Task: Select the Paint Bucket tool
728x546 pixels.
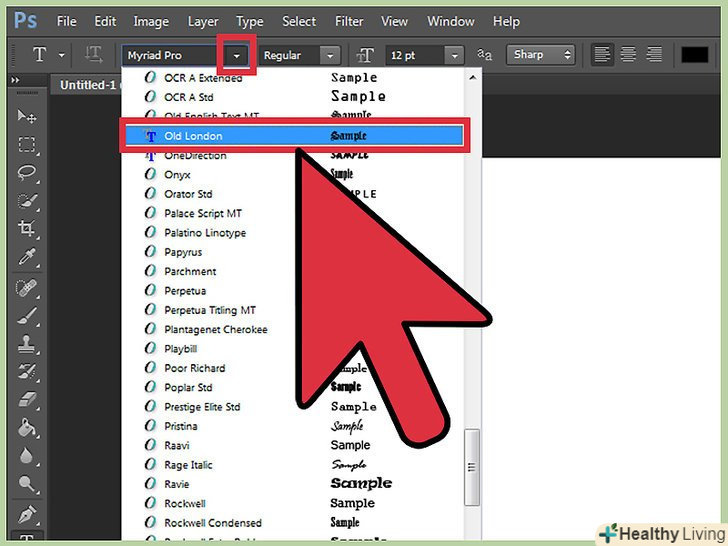Action: click(26, 428)
